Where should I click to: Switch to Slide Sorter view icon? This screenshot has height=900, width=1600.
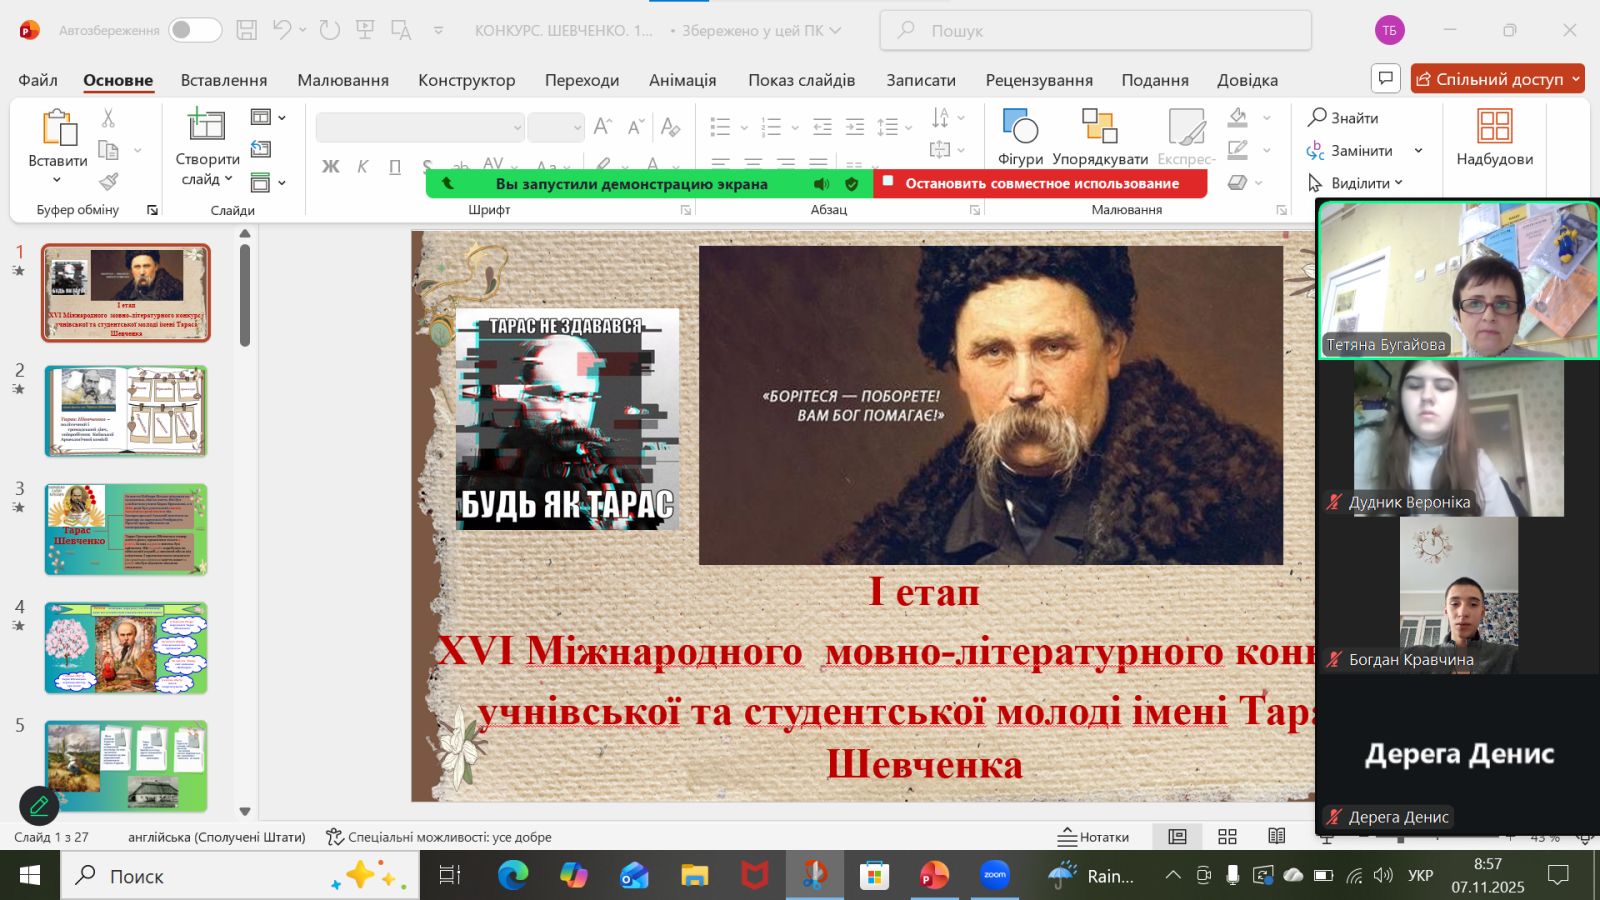click(1227, 837)
